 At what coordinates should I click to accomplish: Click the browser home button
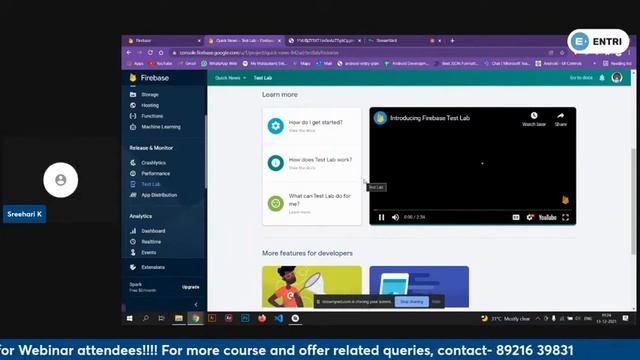(x=161, y=53)
